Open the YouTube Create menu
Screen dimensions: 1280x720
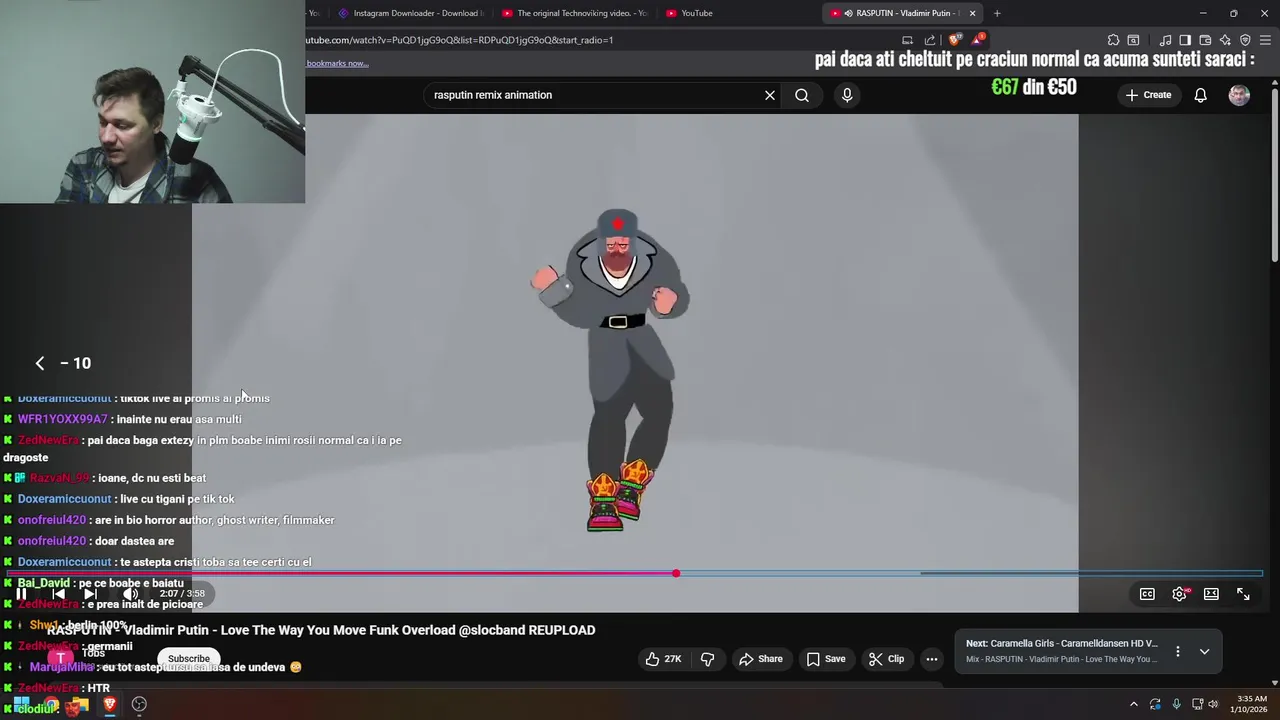(x=1148, y=95)
